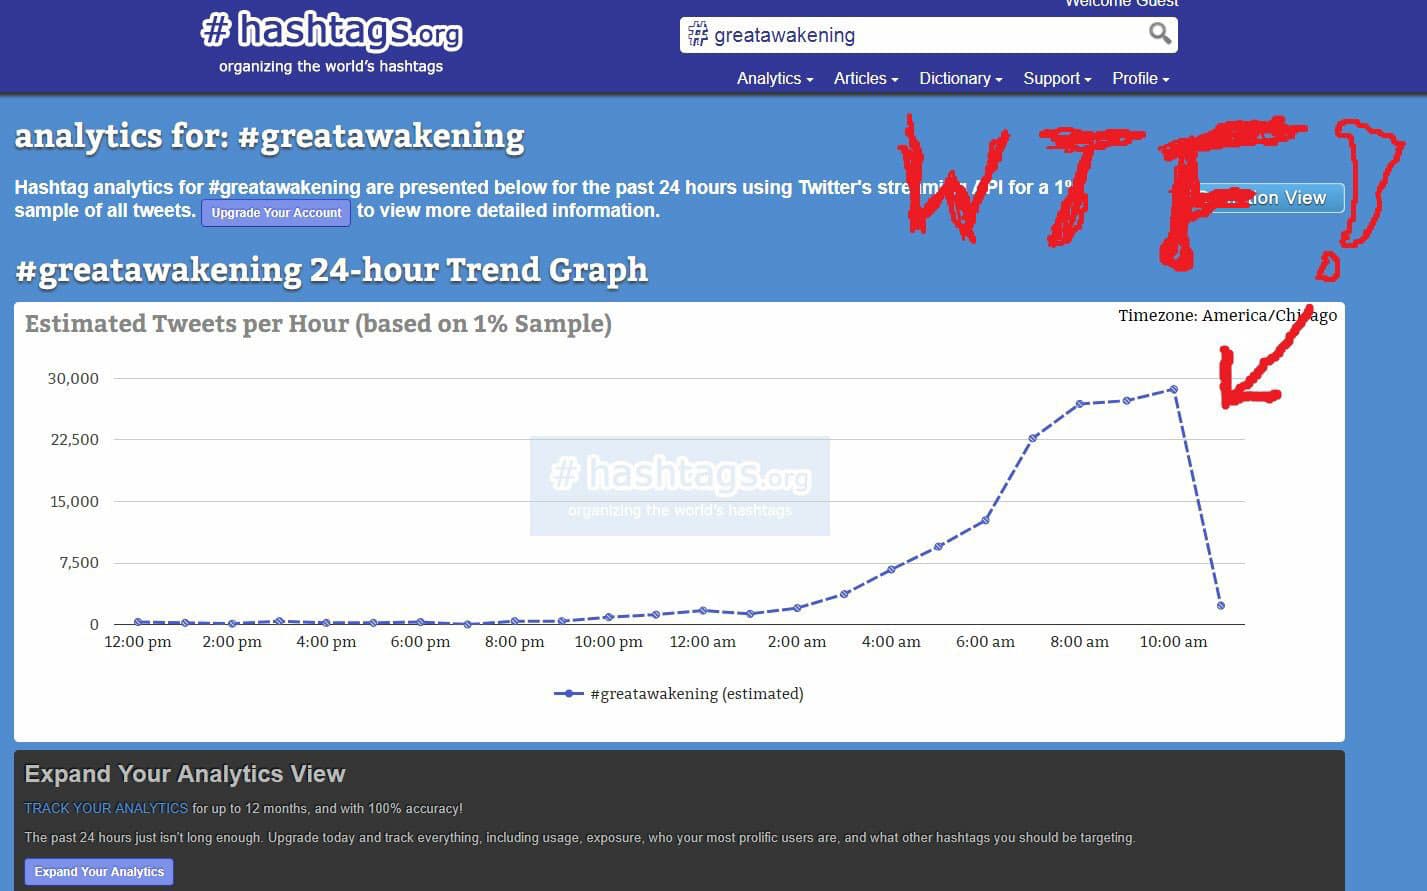
Task: Click the partially hidden View button
Action: click(1280, 198)
